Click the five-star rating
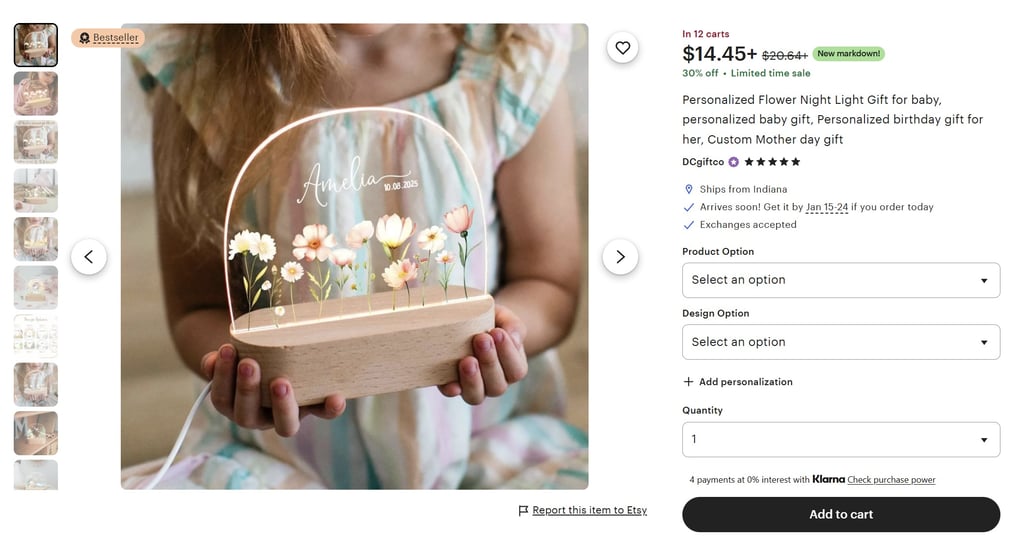 click(772, 162)
